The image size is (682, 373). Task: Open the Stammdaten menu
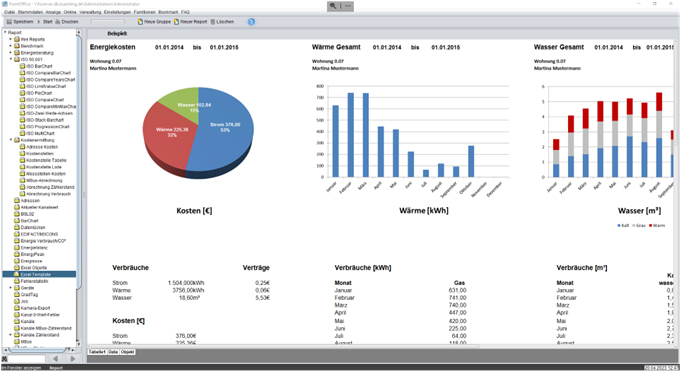point(30,12)
